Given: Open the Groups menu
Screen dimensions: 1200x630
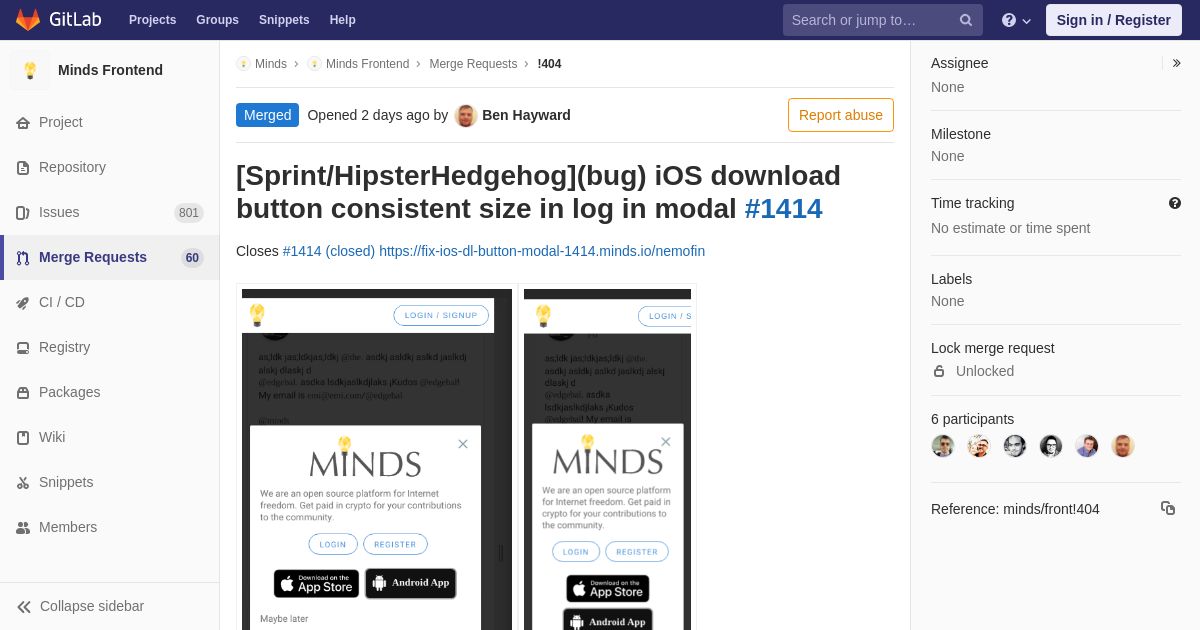Looking at the screenshot, I should (x=217, y=20).
